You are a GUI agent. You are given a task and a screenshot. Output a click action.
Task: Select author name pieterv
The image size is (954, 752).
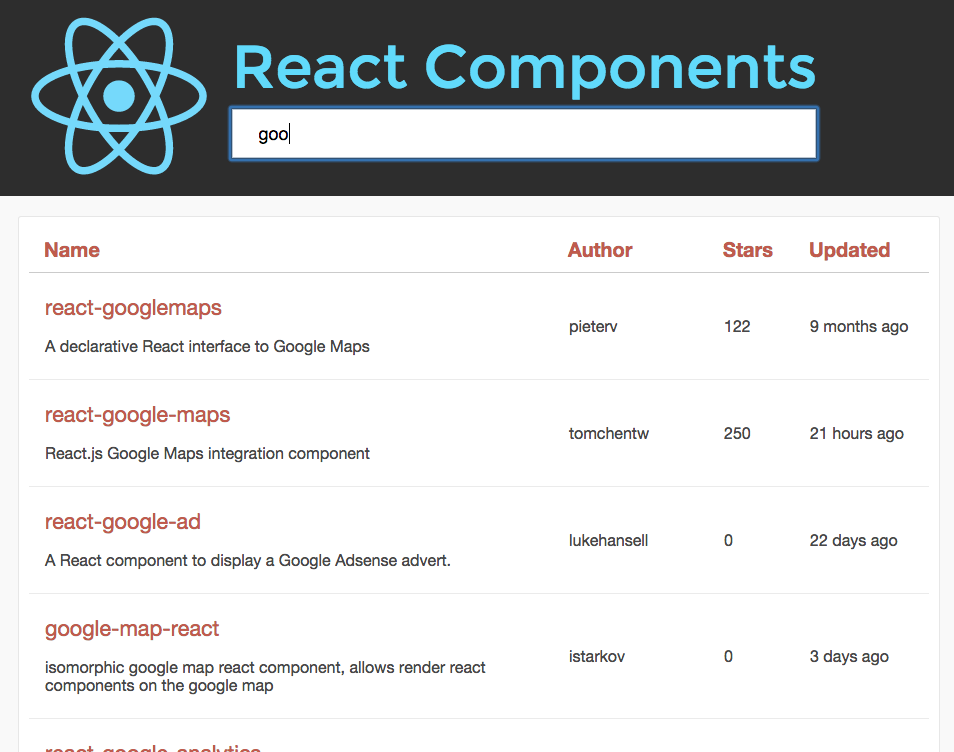pyautogui.click(x=593, y=327)
